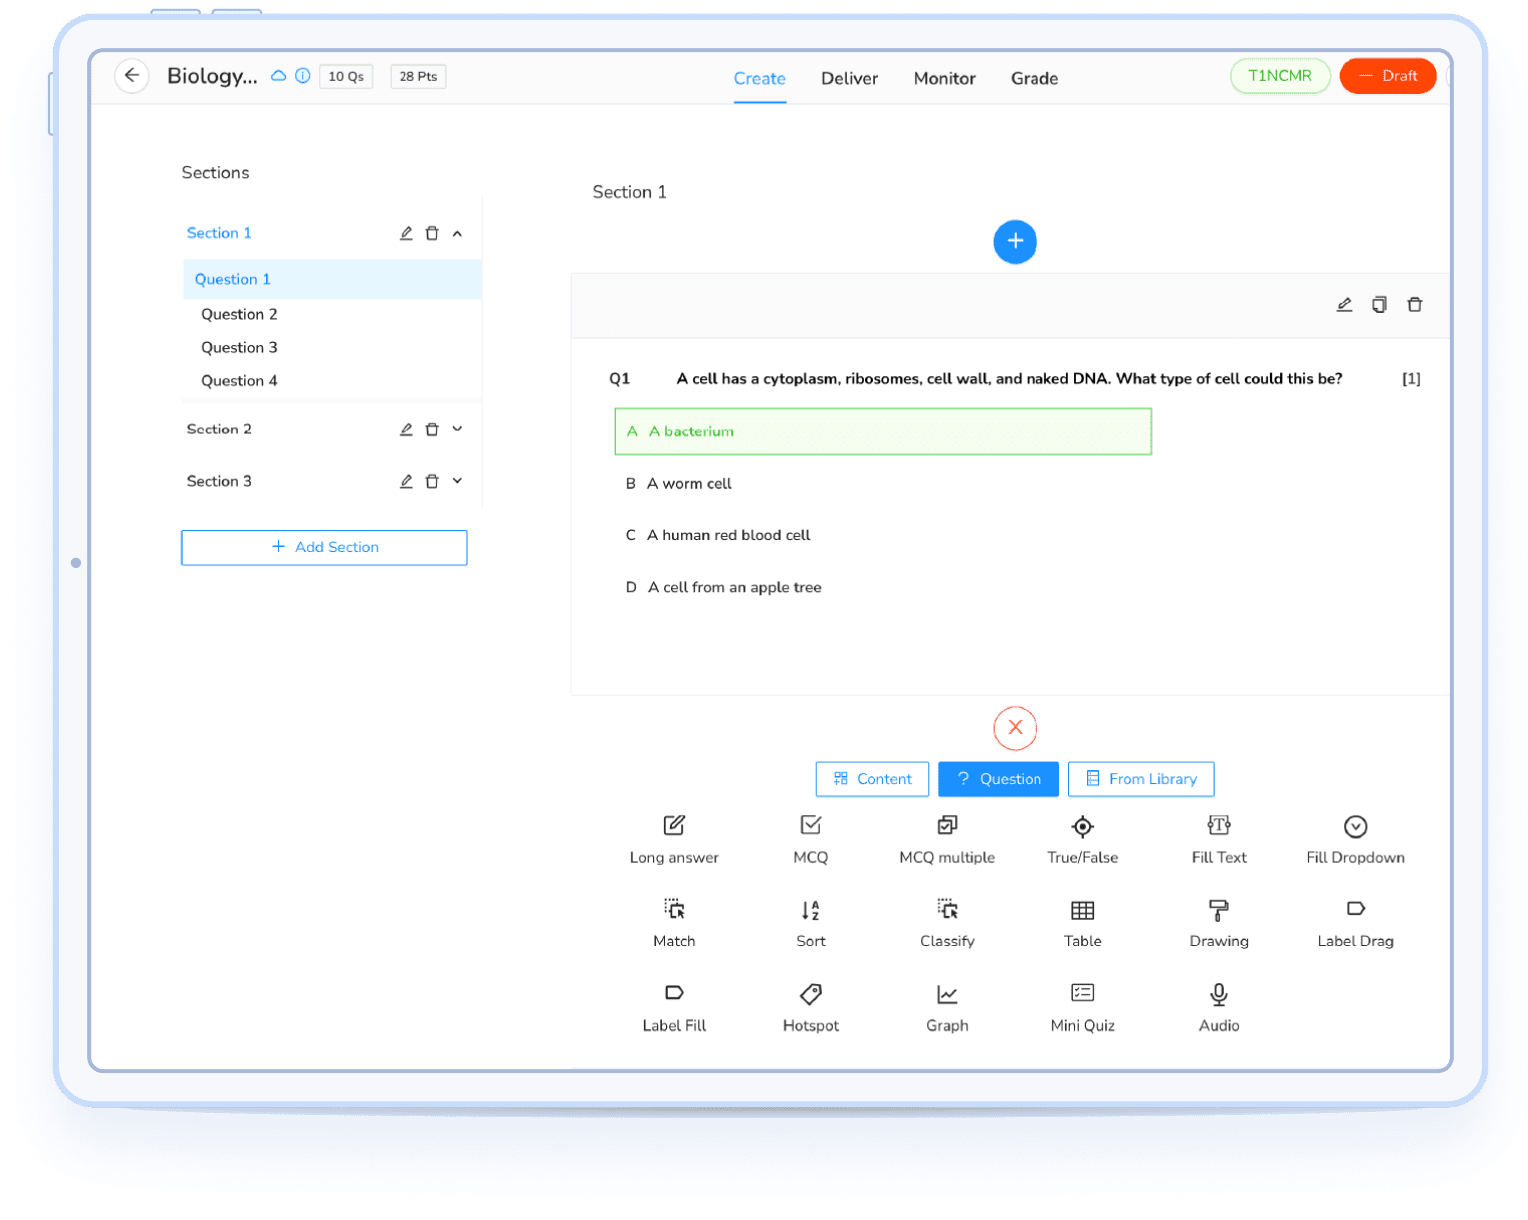Select Fill Dropdown question type

pos(1355,840)
